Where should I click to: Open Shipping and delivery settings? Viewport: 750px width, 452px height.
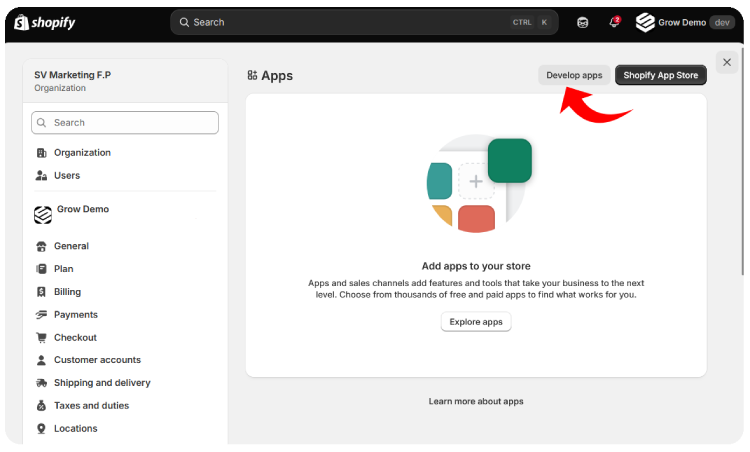coord(102,383)
